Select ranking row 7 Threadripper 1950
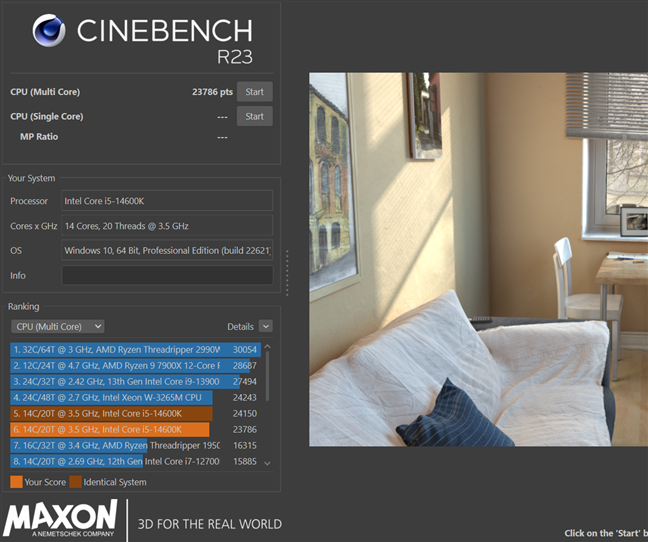The height and width of the screenshot is (542, 648). click(136, 445)
